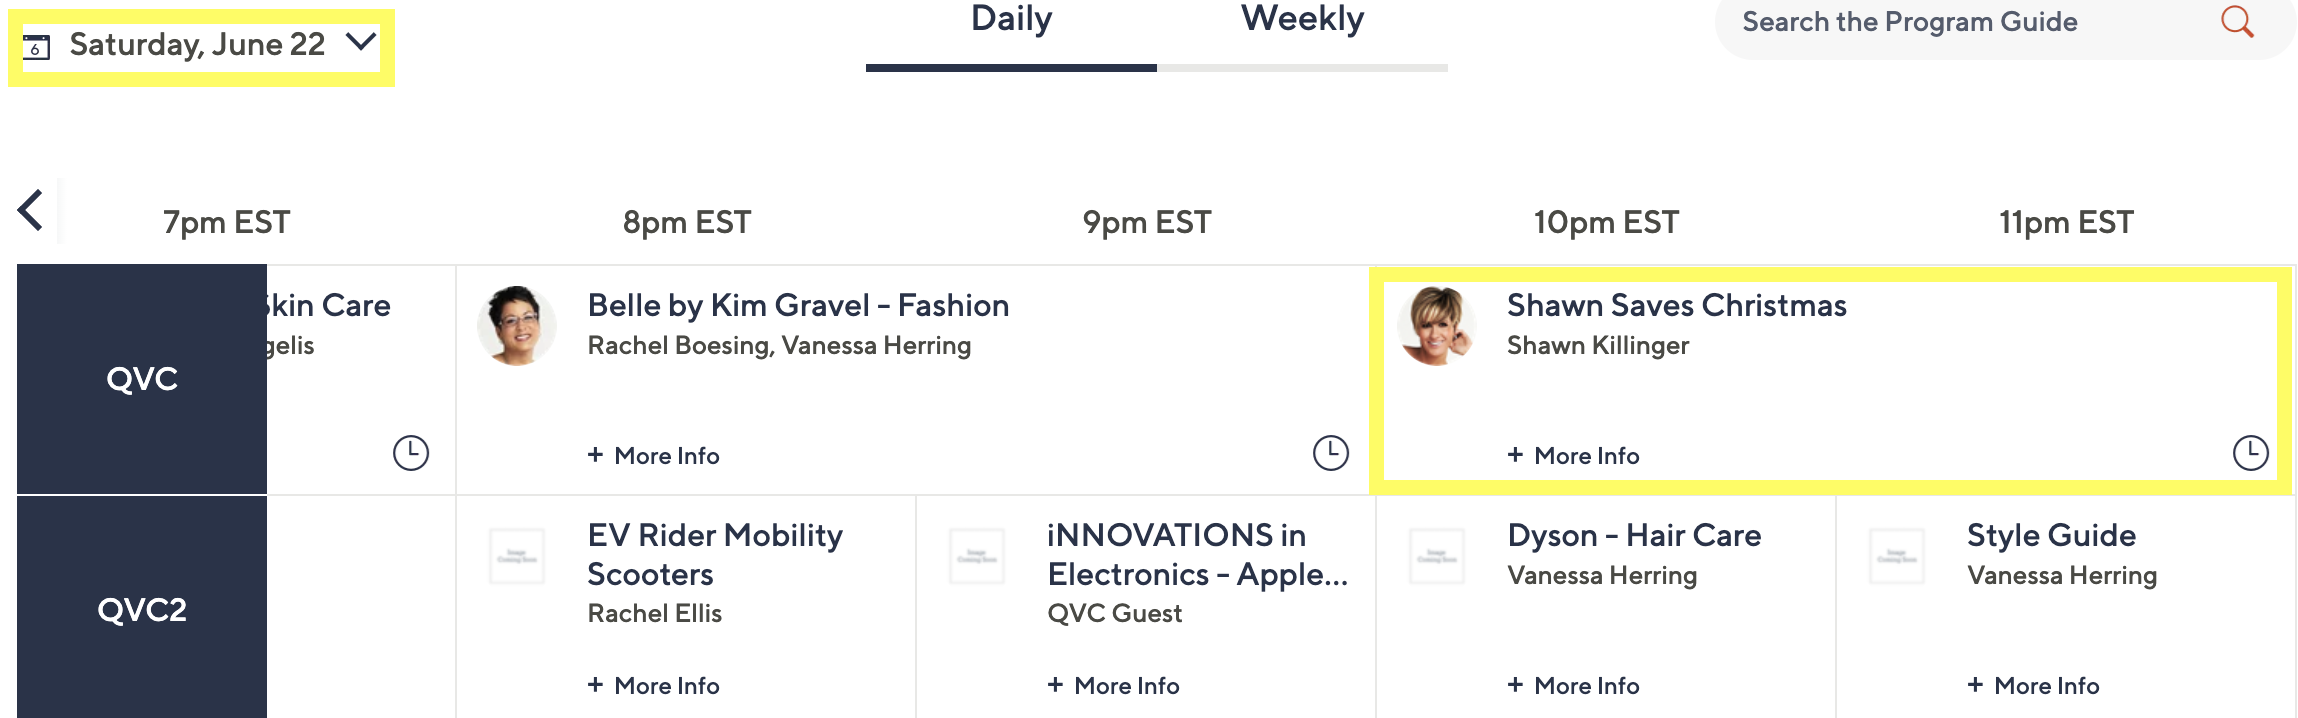This screenshot has height=718, width=2298.
Task: Select the QVC2 channel label
Action: (x=142, y=609)
